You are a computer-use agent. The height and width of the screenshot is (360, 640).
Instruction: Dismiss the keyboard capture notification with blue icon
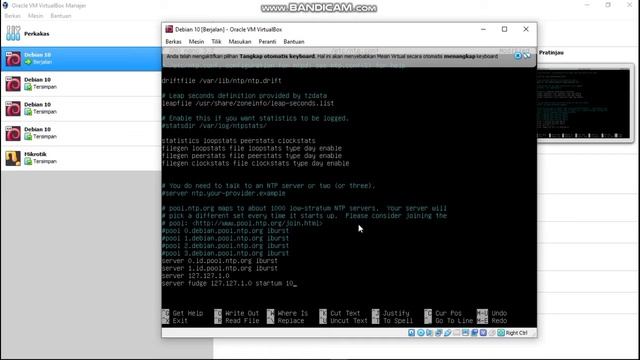click(x=518, y=56)
